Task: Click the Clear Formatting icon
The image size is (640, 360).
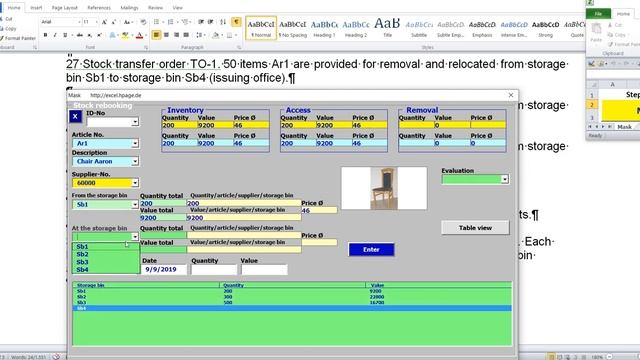Action: click(x=143, y=22)
